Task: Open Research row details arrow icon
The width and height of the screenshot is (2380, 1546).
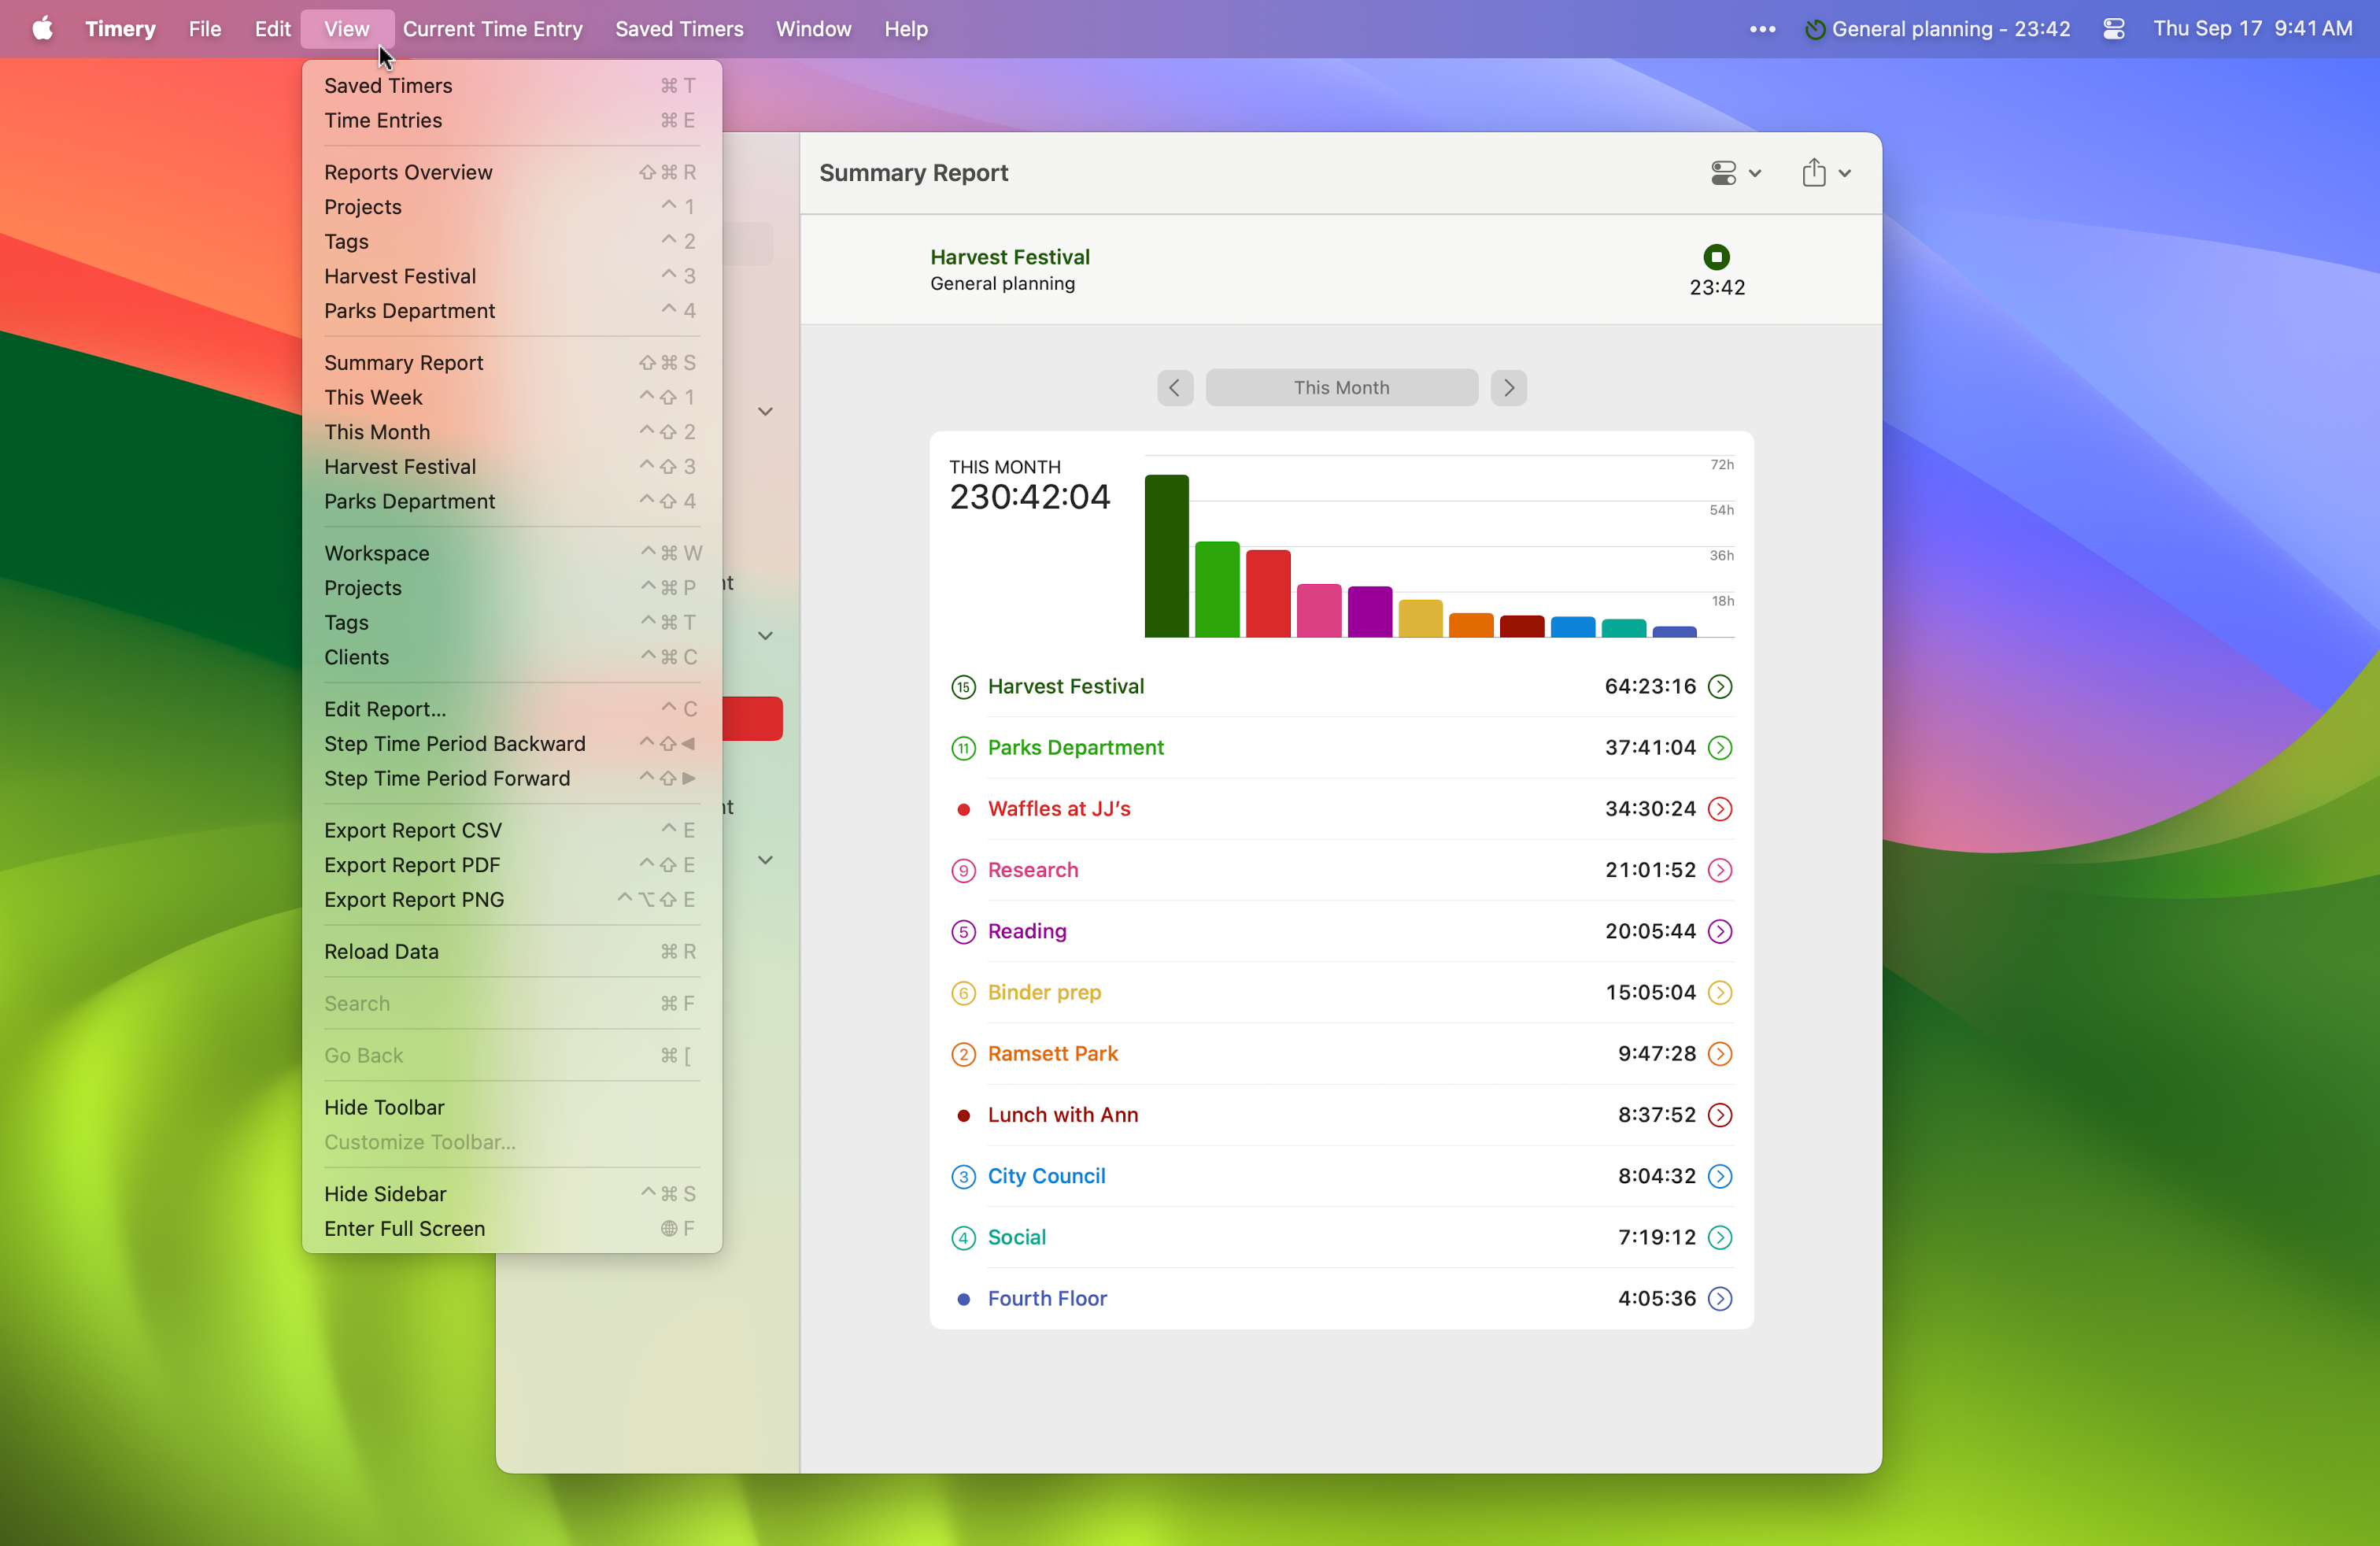Action: (x=1720, y=870)
